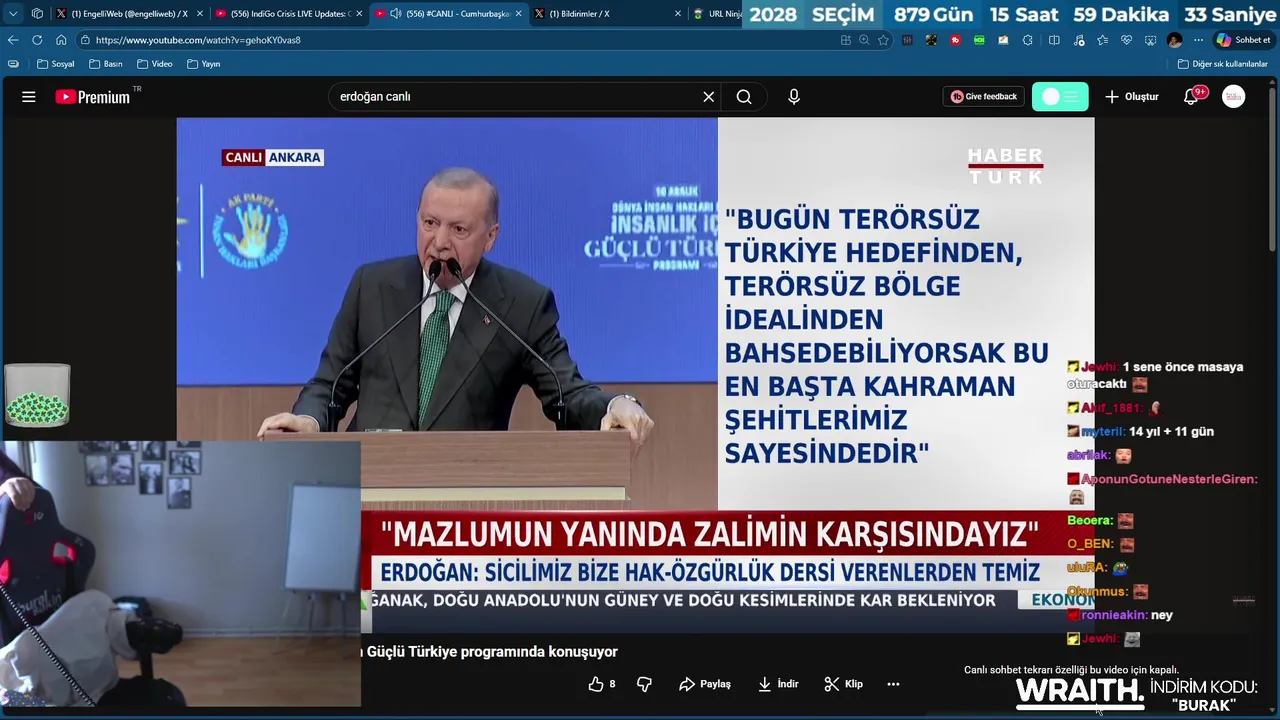Close the EngelliWeb X tab
The image size is (1280, 720).
coord(200,14)
